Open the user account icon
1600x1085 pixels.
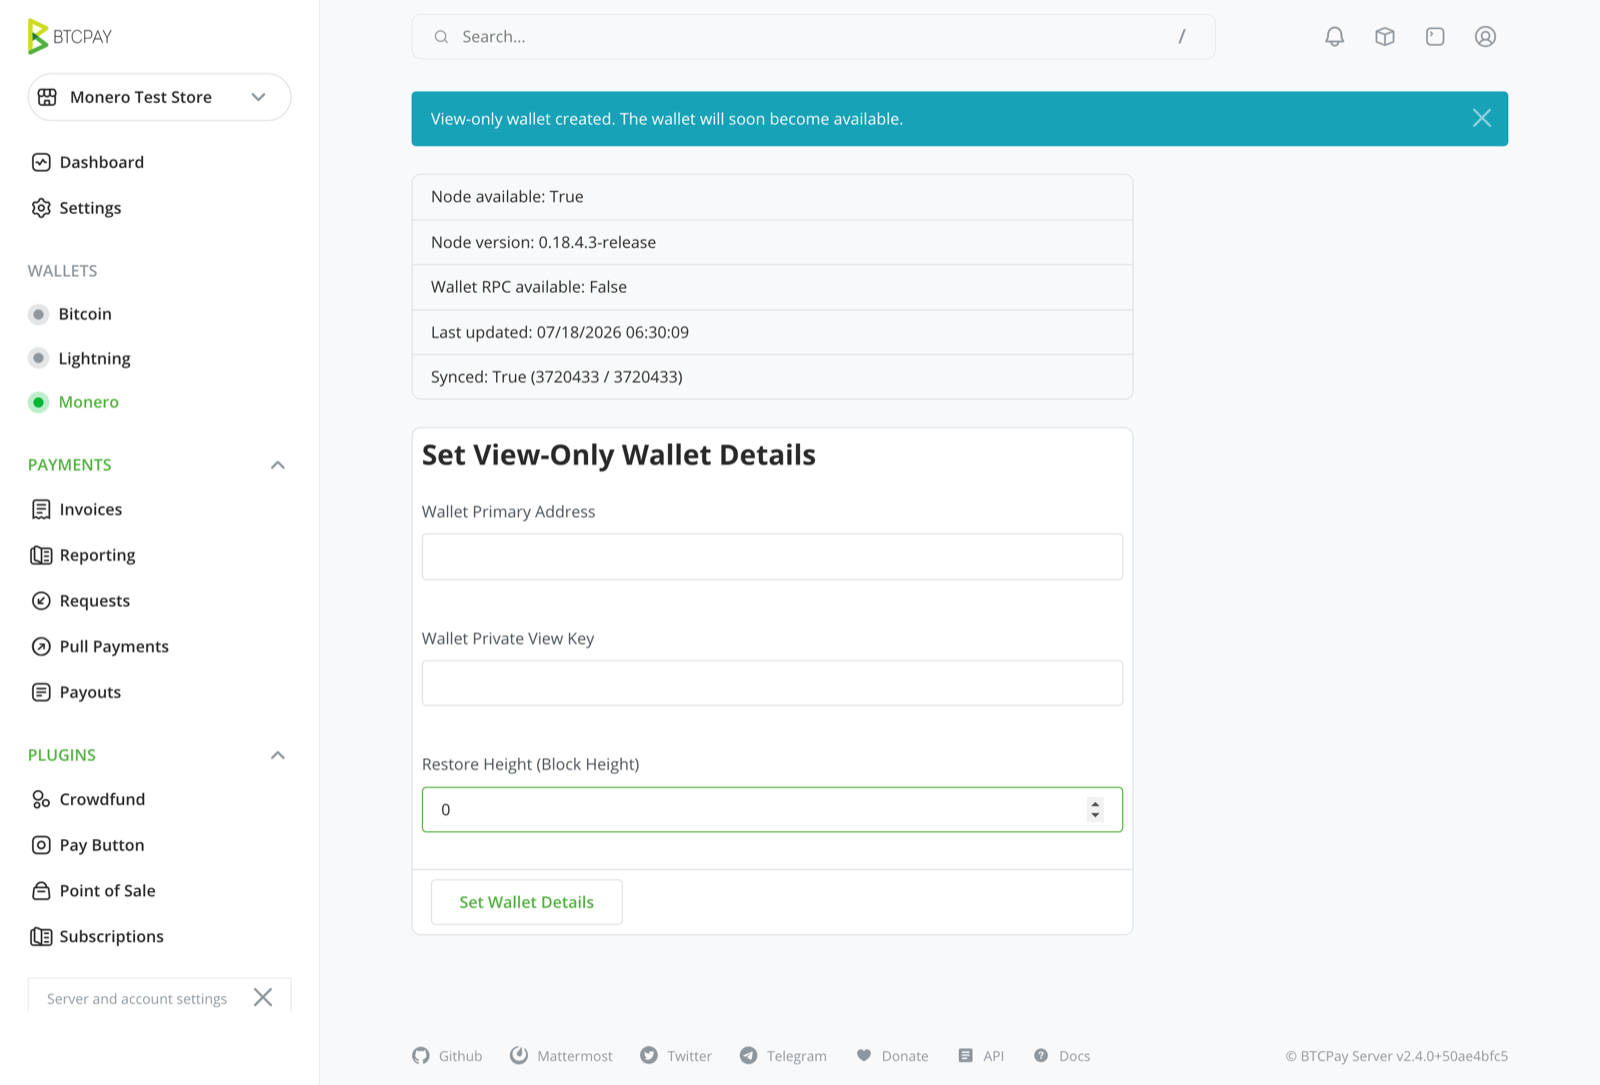[x=1486, y=37]
